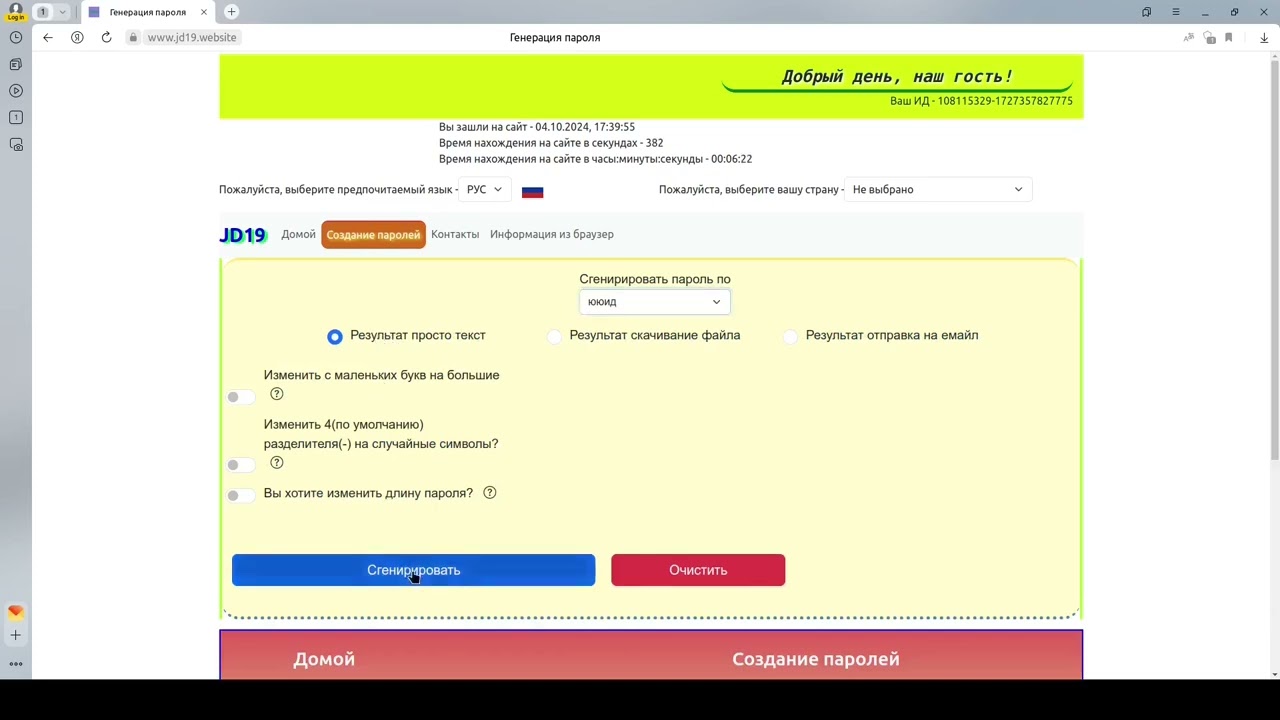The height and width of the screenshot is (720, 1280).
Task: Expand the Не выбрано country dropdown
Action: (938, 189)
